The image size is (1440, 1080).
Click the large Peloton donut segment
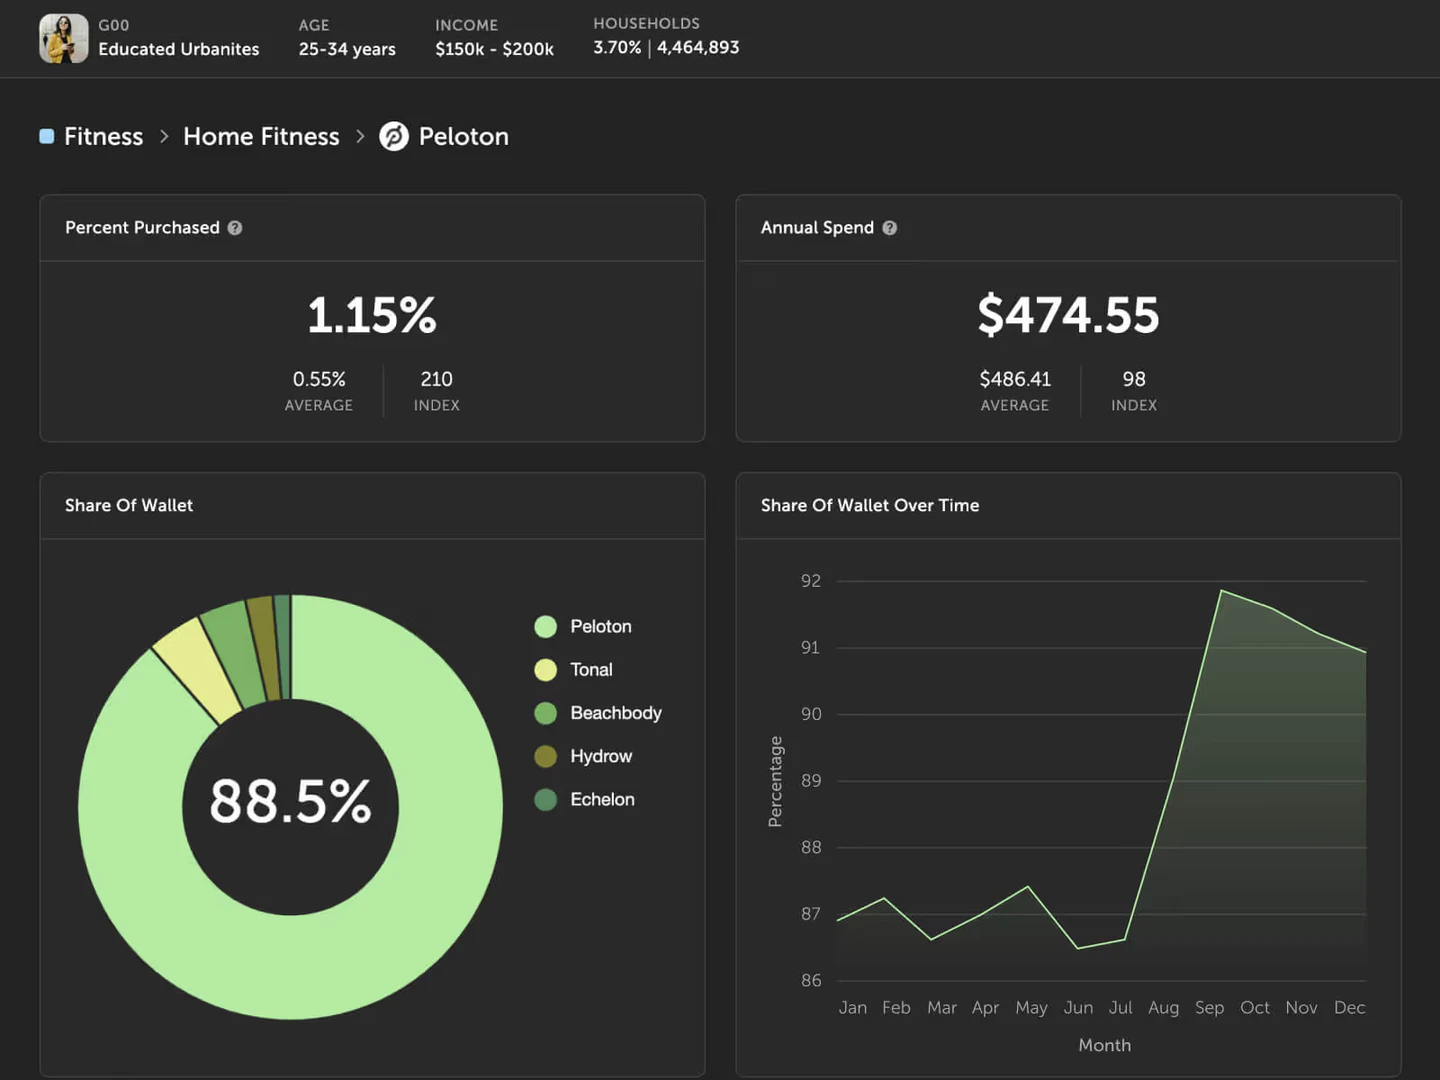pos(400,900)
